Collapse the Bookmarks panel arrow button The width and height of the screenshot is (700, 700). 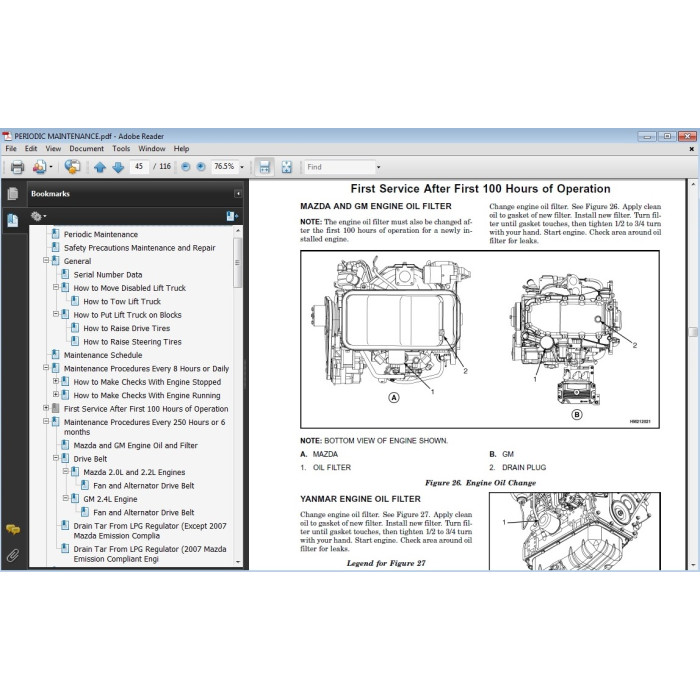[x=238, y=193]
